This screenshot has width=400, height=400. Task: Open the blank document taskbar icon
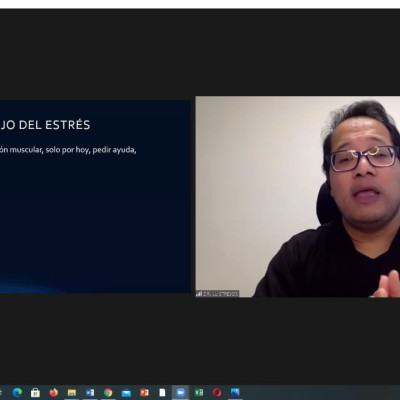click(162, 392)
